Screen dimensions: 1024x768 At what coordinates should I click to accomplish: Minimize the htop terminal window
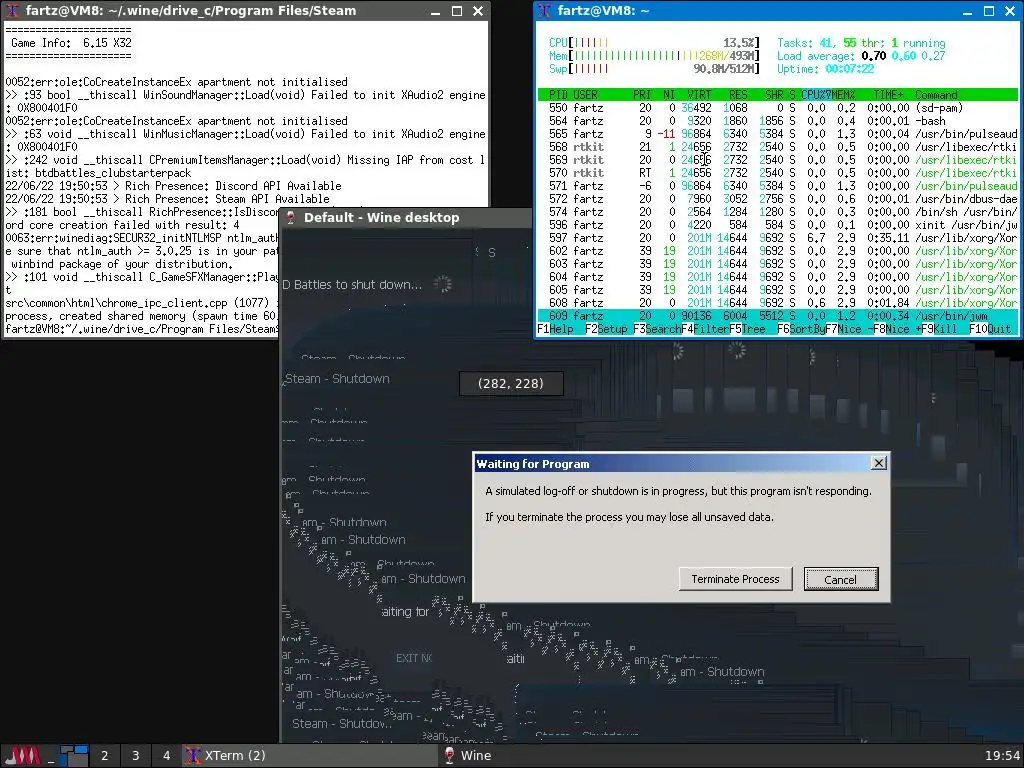coord(968,11)
